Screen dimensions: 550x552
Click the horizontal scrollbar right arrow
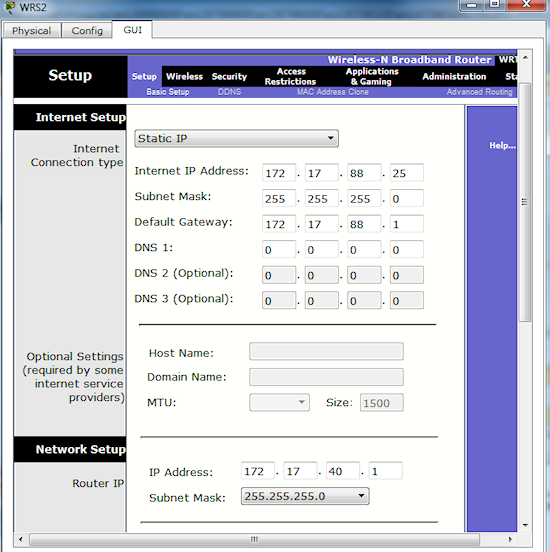[x=510, y=539]
